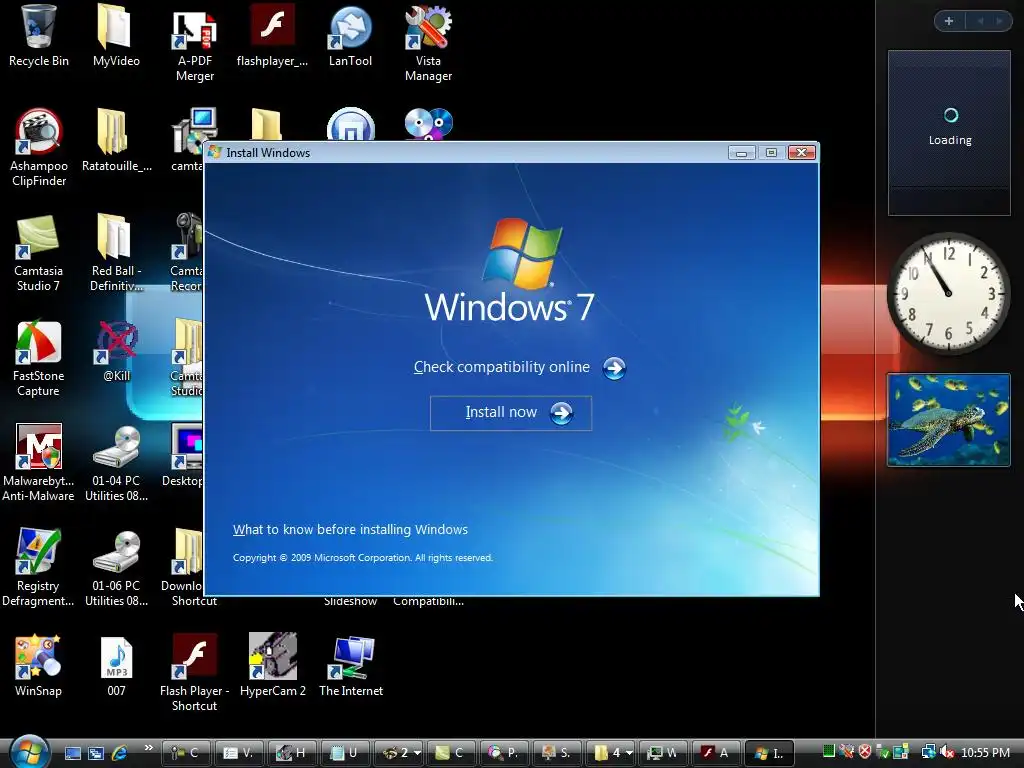Image resolution: width=1024 pixels, height=768 pixels.
Task: Select the Registry Defragment shortcut icon
Action: click(38, 568)
